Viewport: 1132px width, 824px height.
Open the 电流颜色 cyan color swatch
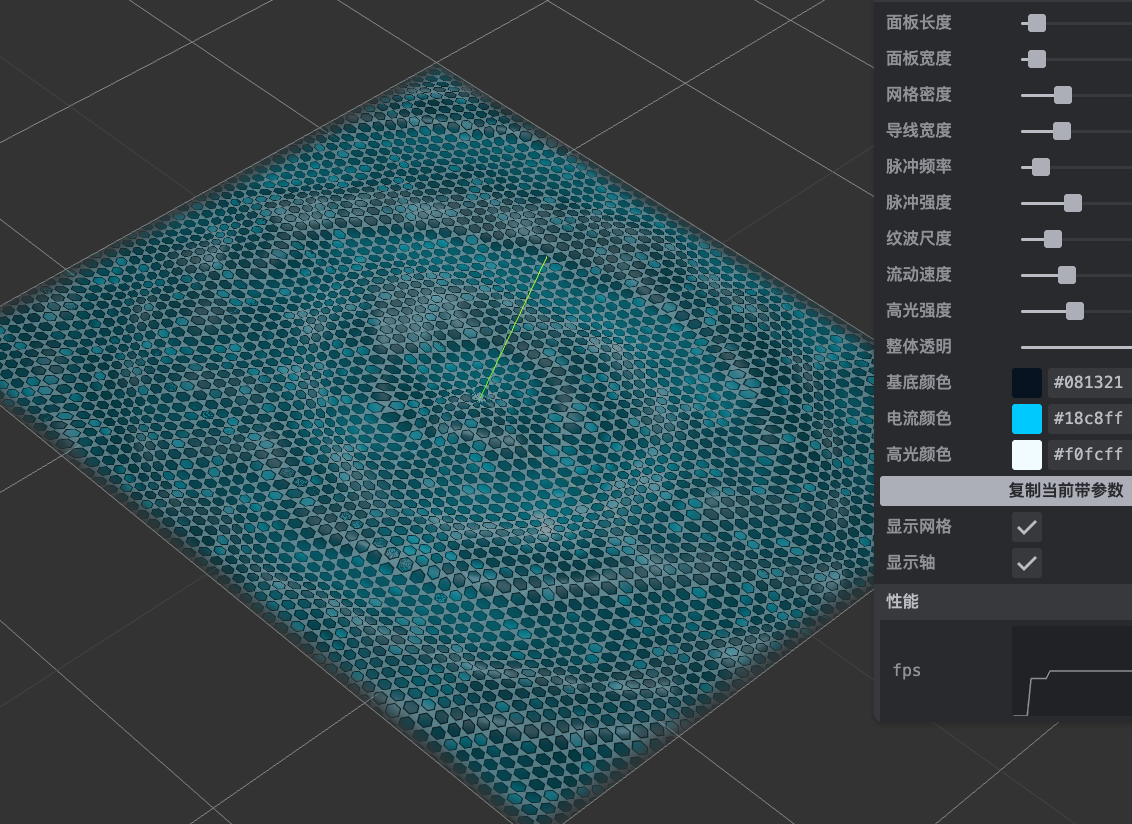point(1027,419)
